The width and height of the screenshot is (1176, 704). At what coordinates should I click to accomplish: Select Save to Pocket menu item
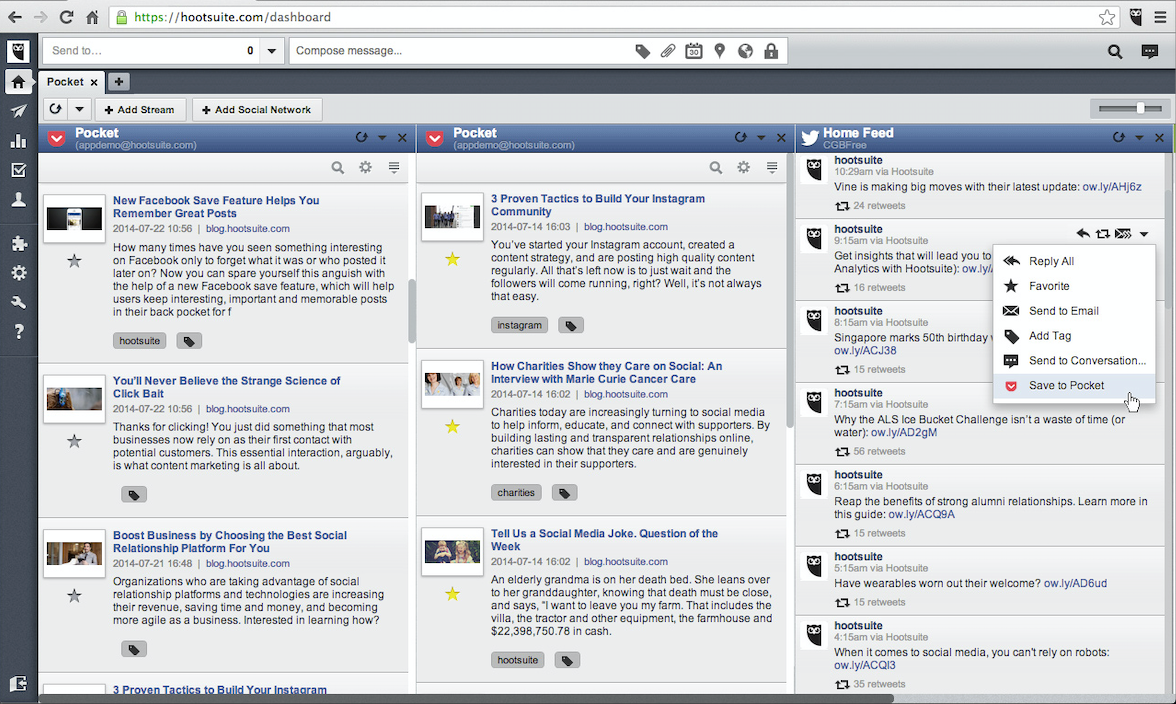pyautogui.click(x=1074, y=385)
